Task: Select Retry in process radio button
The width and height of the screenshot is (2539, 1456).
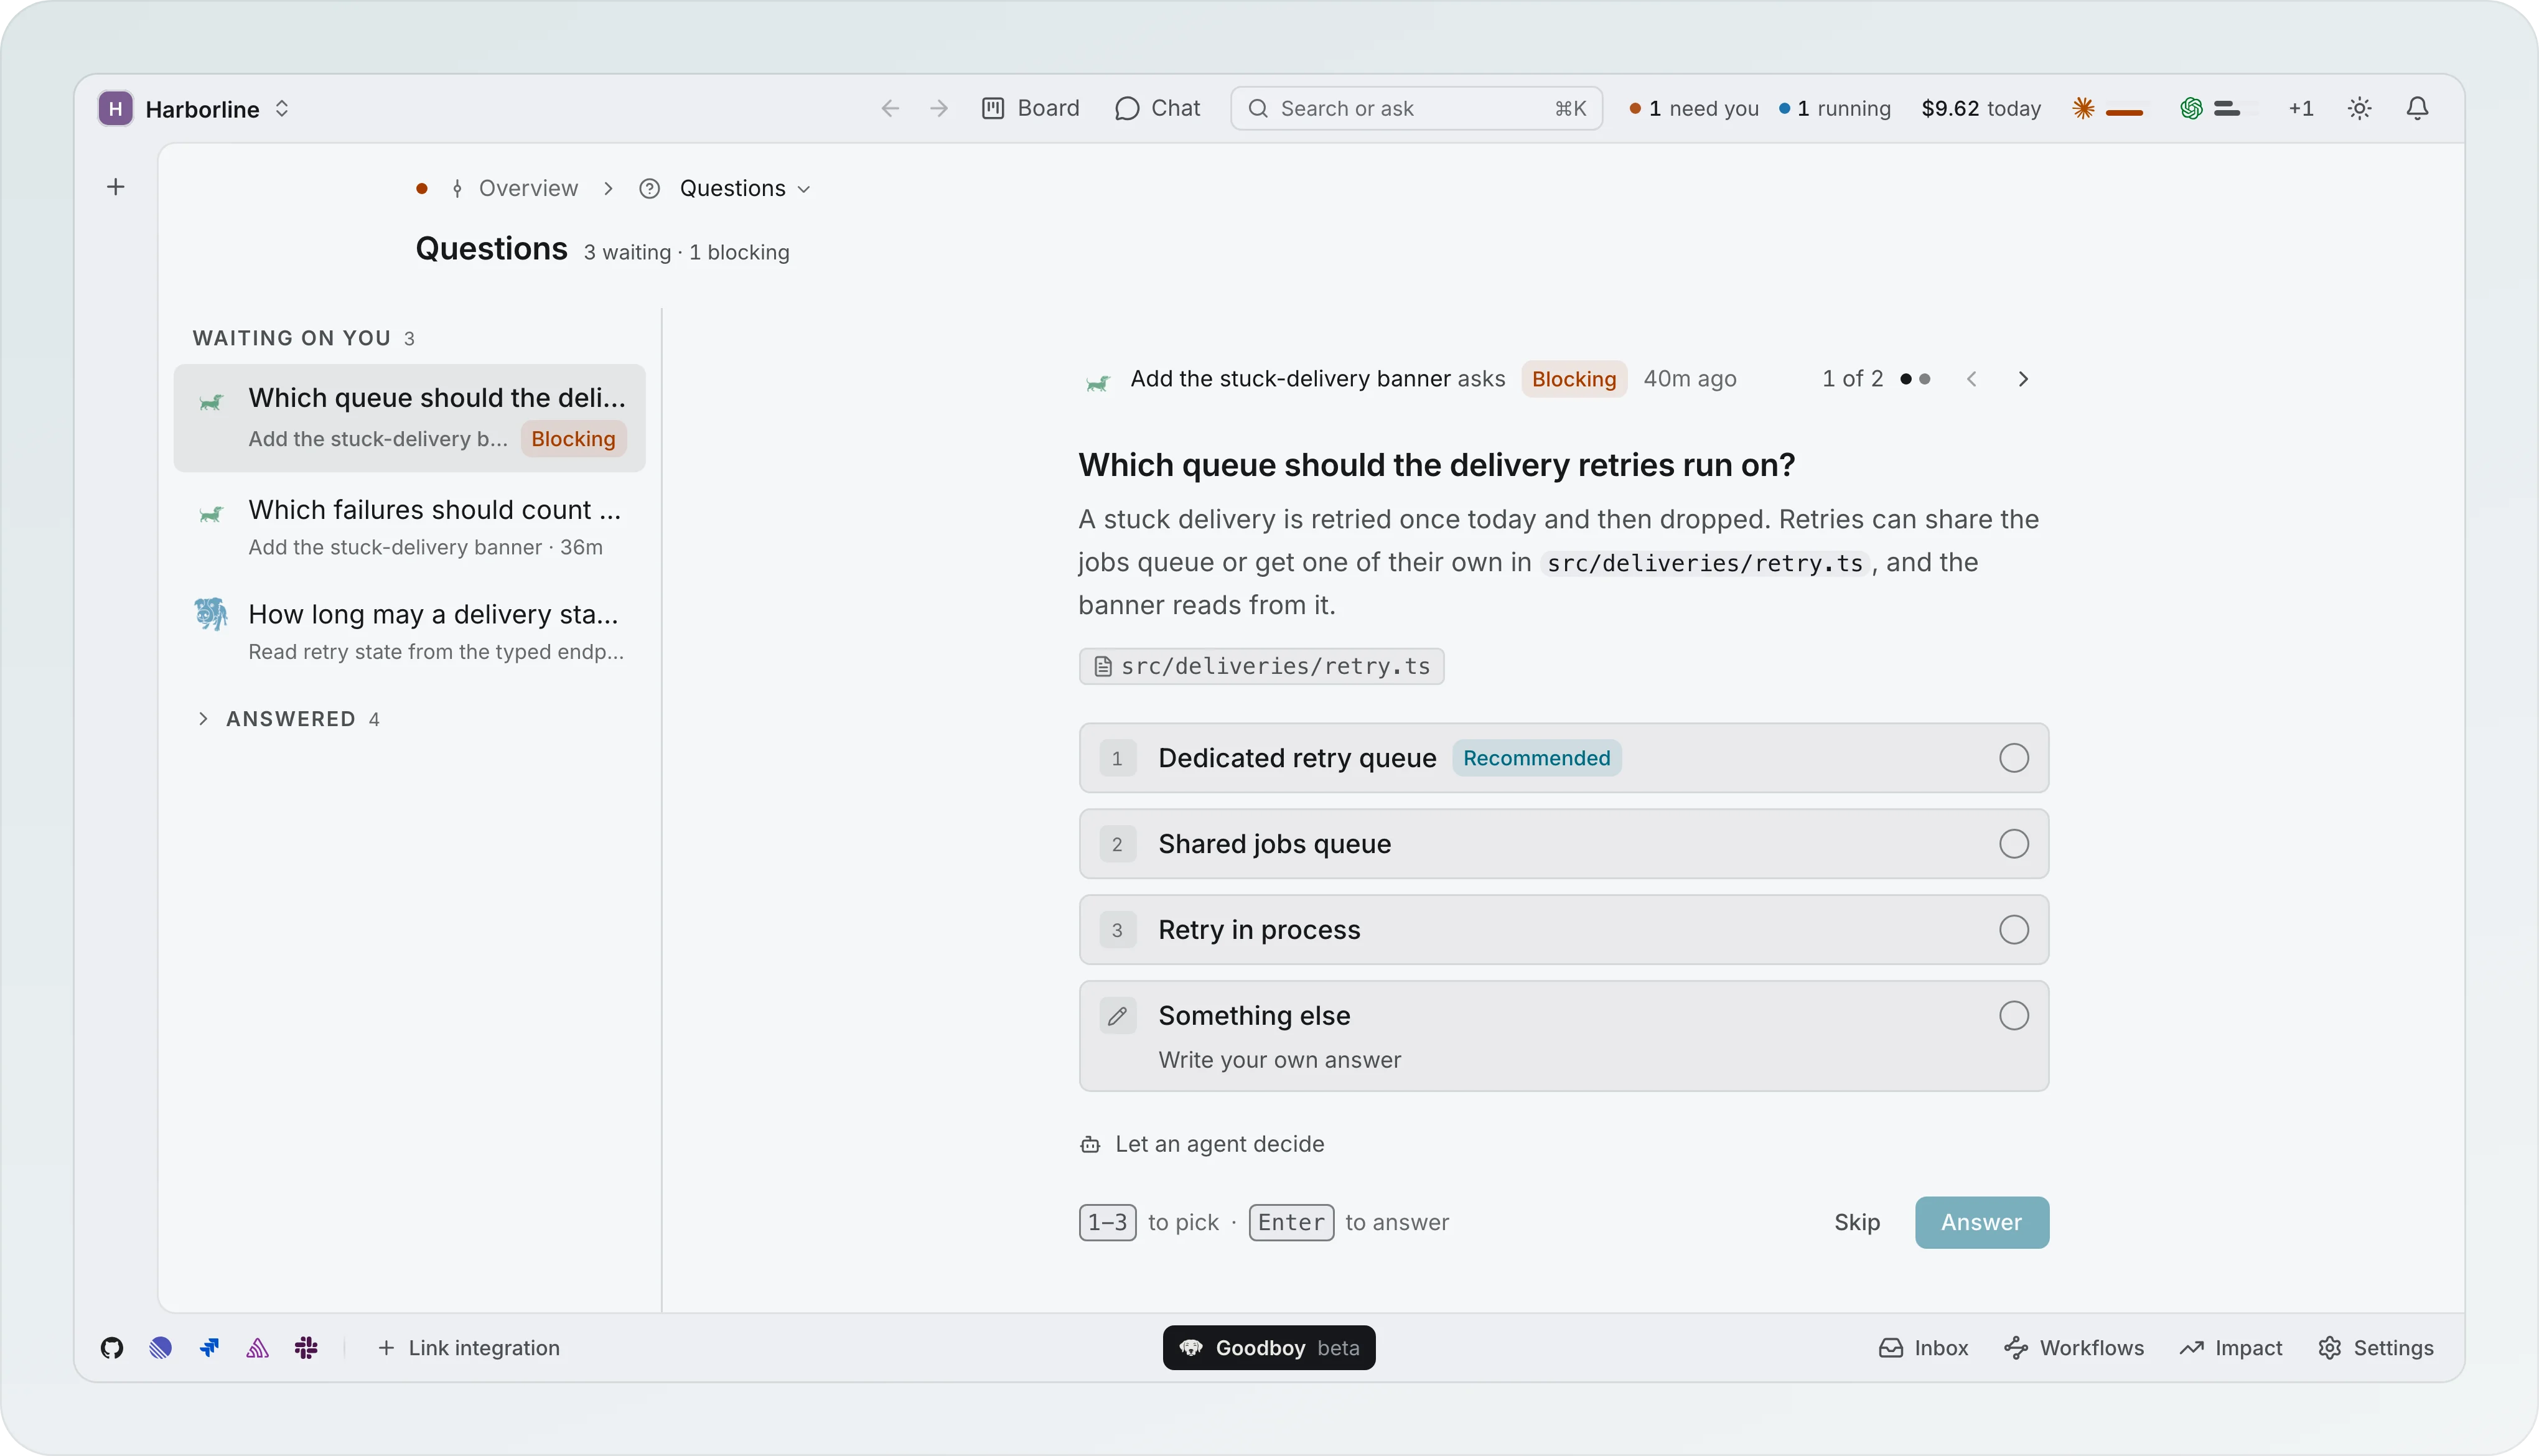Action: pyautogui.click(x=2014, y=930)
